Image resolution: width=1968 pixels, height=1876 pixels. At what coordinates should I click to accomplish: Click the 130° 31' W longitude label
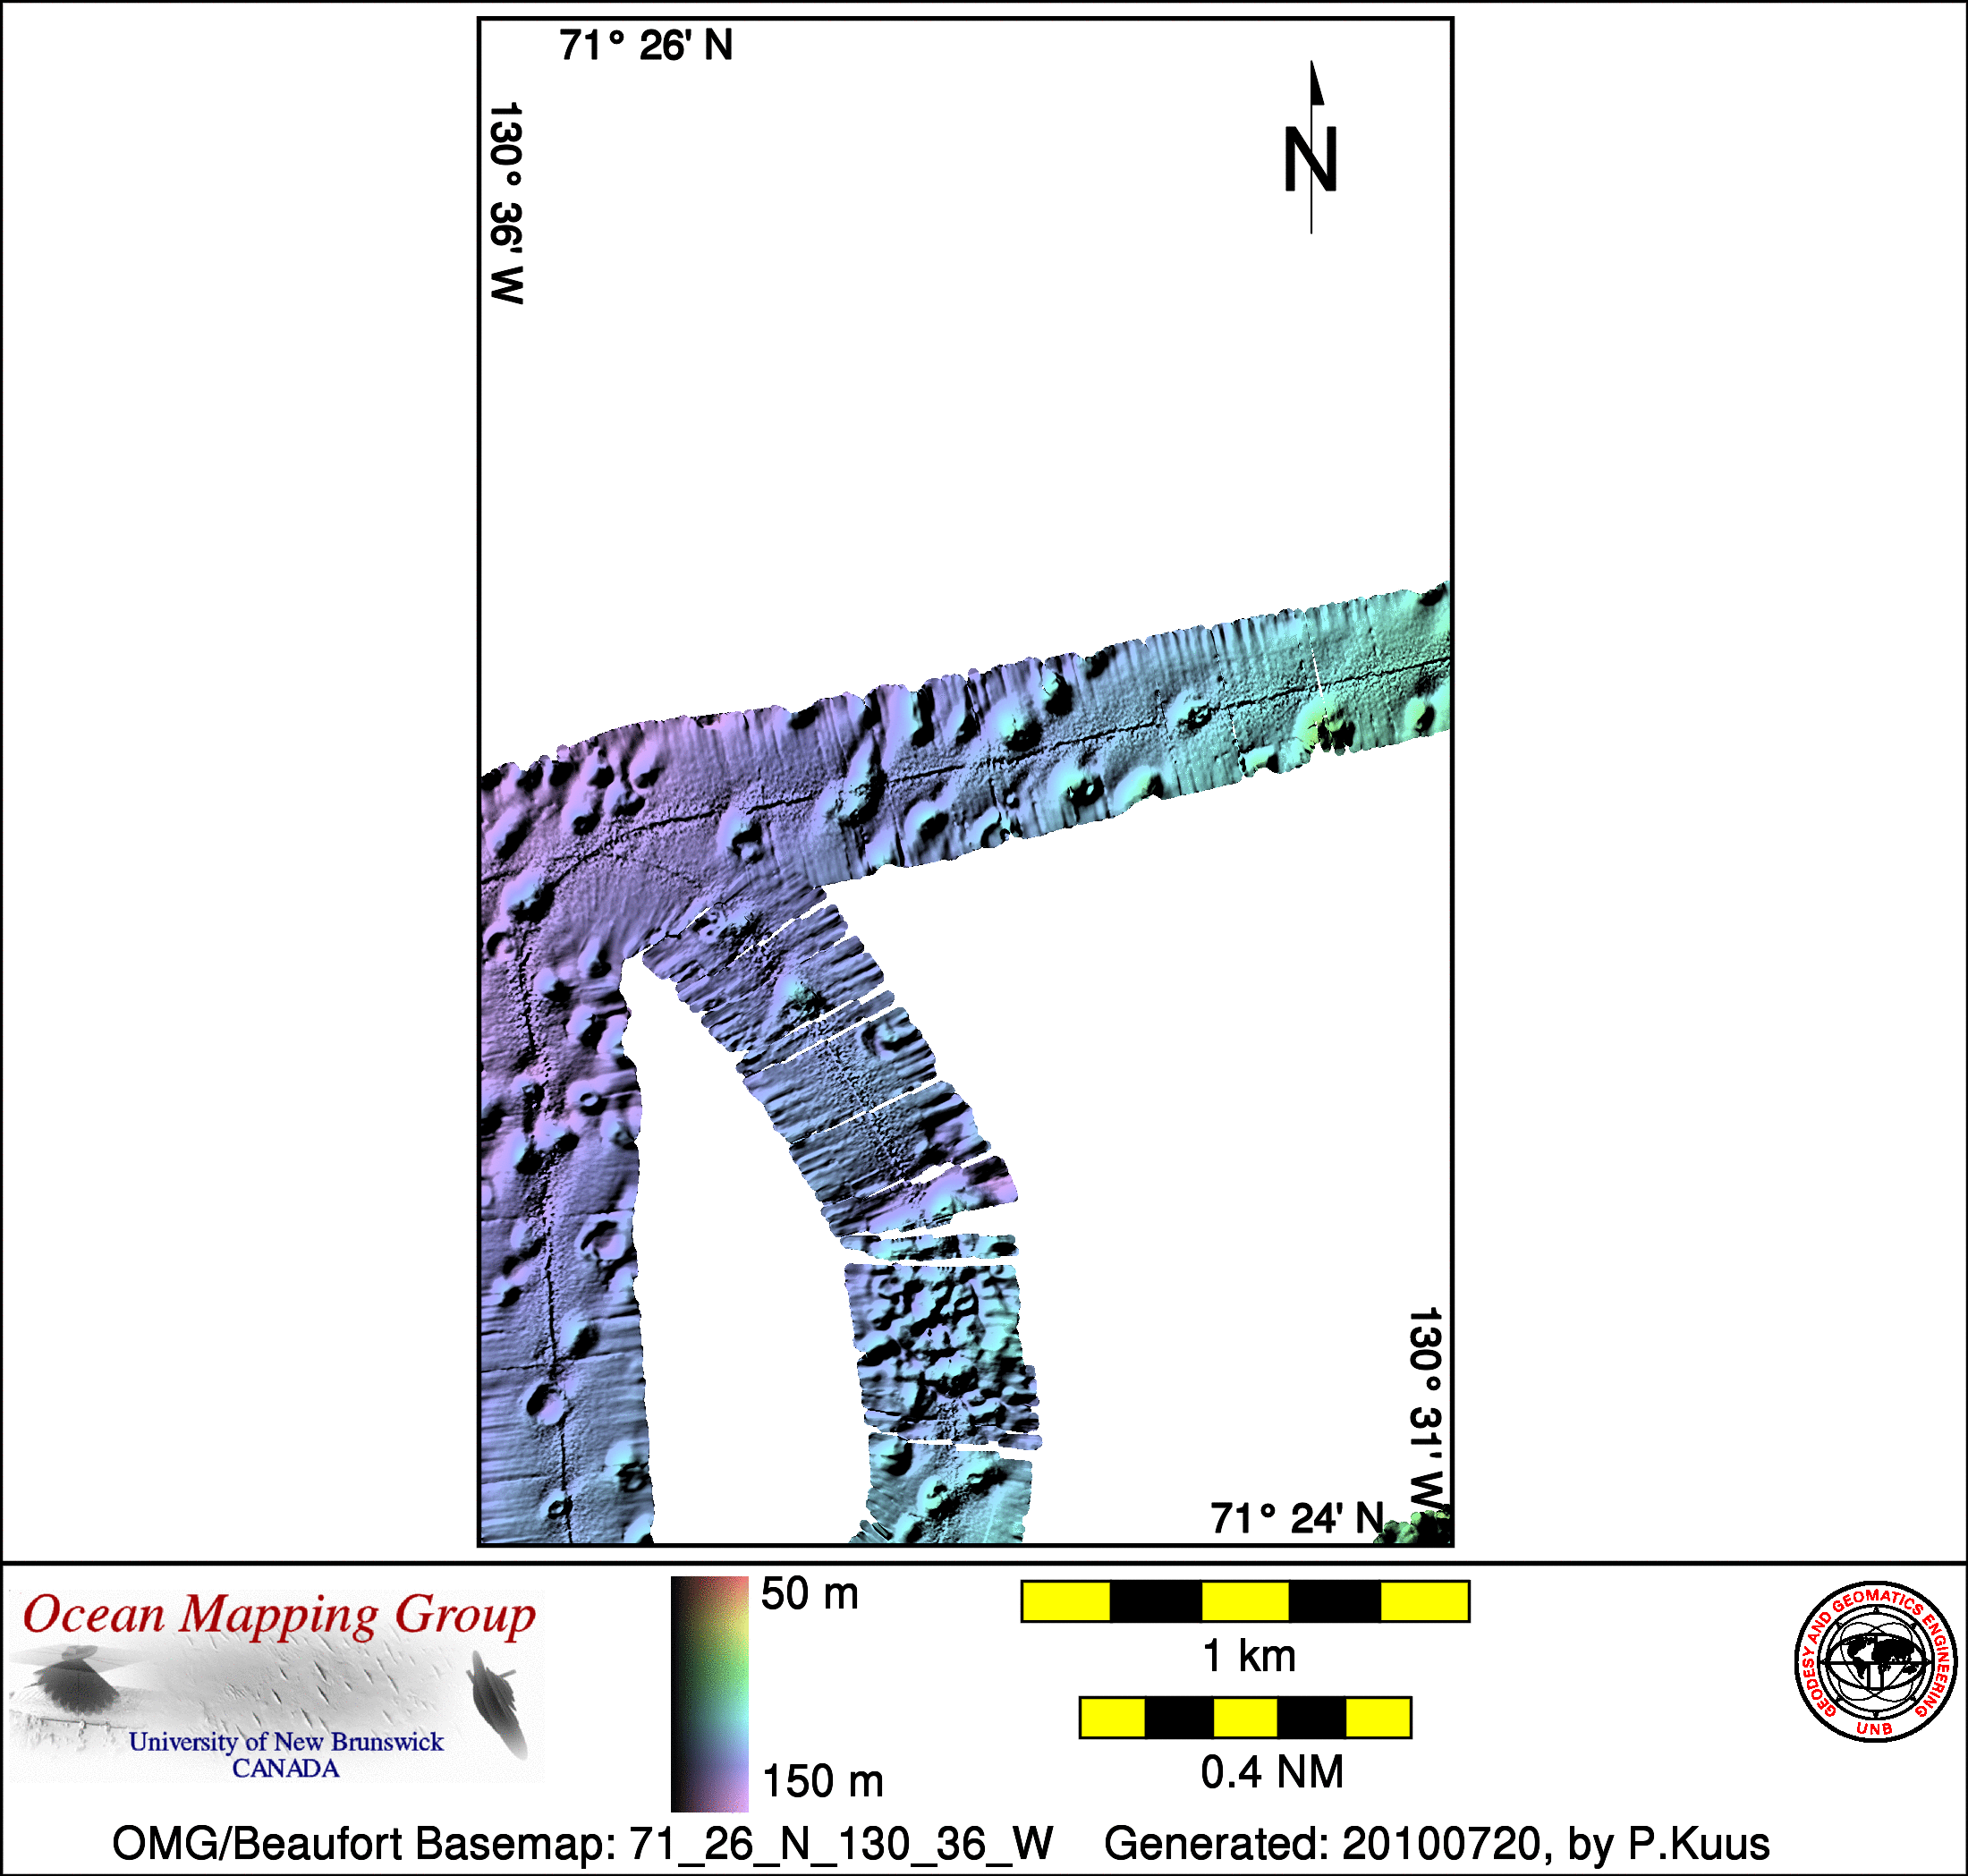(x=1425, y=1410)
